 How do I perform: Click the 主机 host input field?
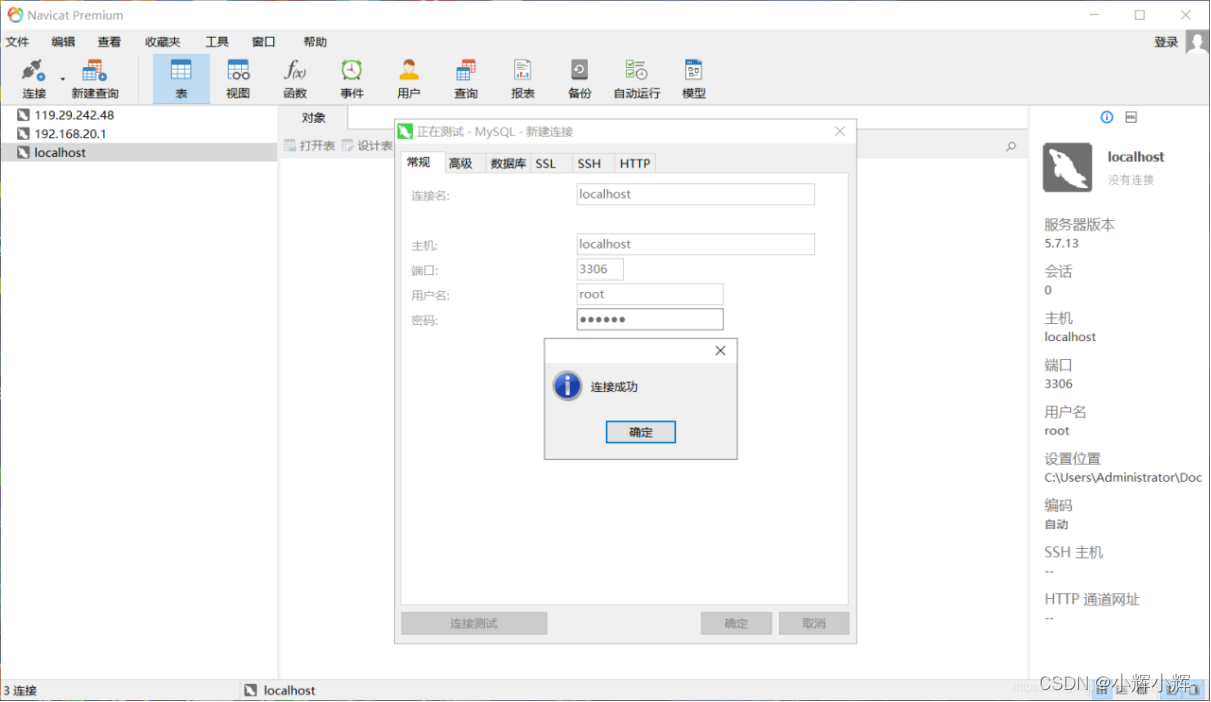coord(696,244)
